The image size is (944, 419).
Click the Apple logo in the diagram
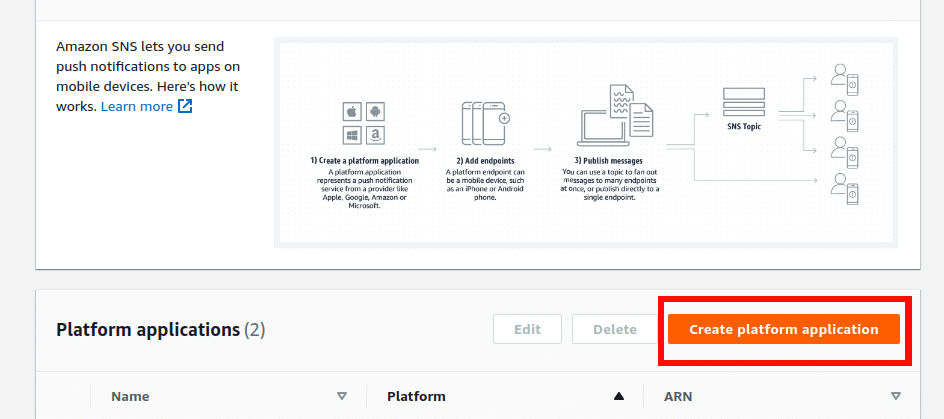[x=351, y=111]
